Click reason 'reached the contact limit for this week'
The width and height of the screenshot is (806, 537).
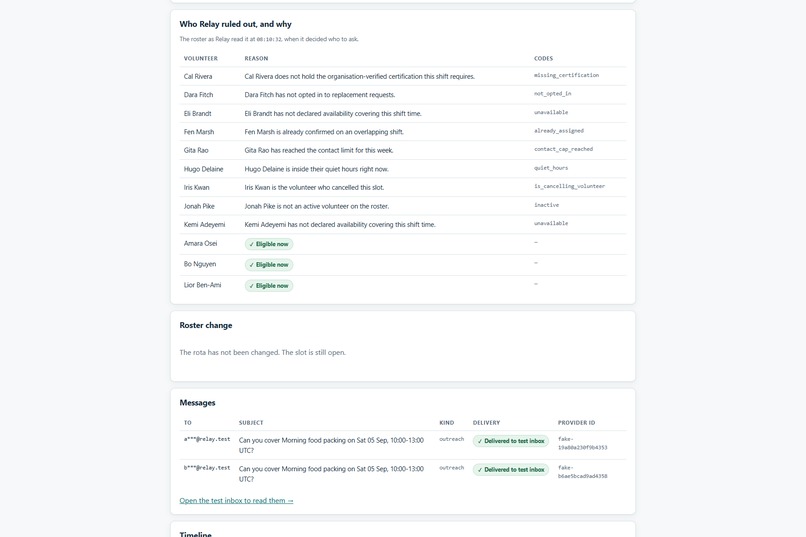coord(319,151)
